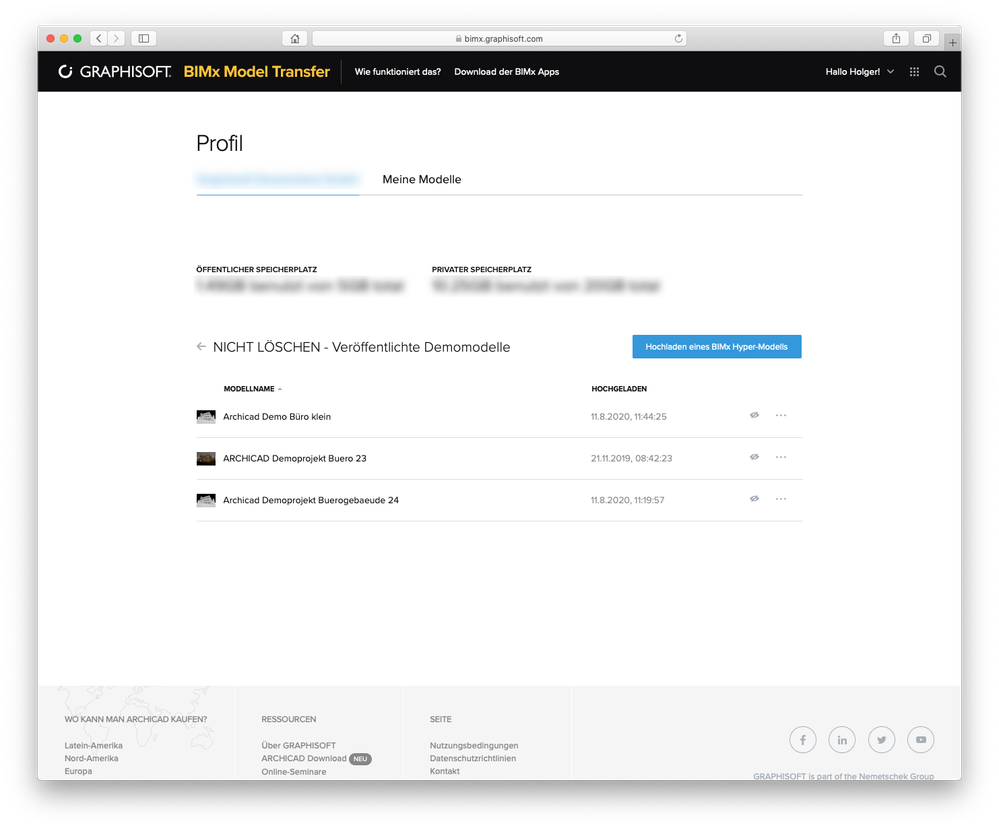Open more options for ARCHICAD Demoprojekt Buero 23
Image resolution: width=999 pixels, height=830 pixels.
(x=780, y=457)
